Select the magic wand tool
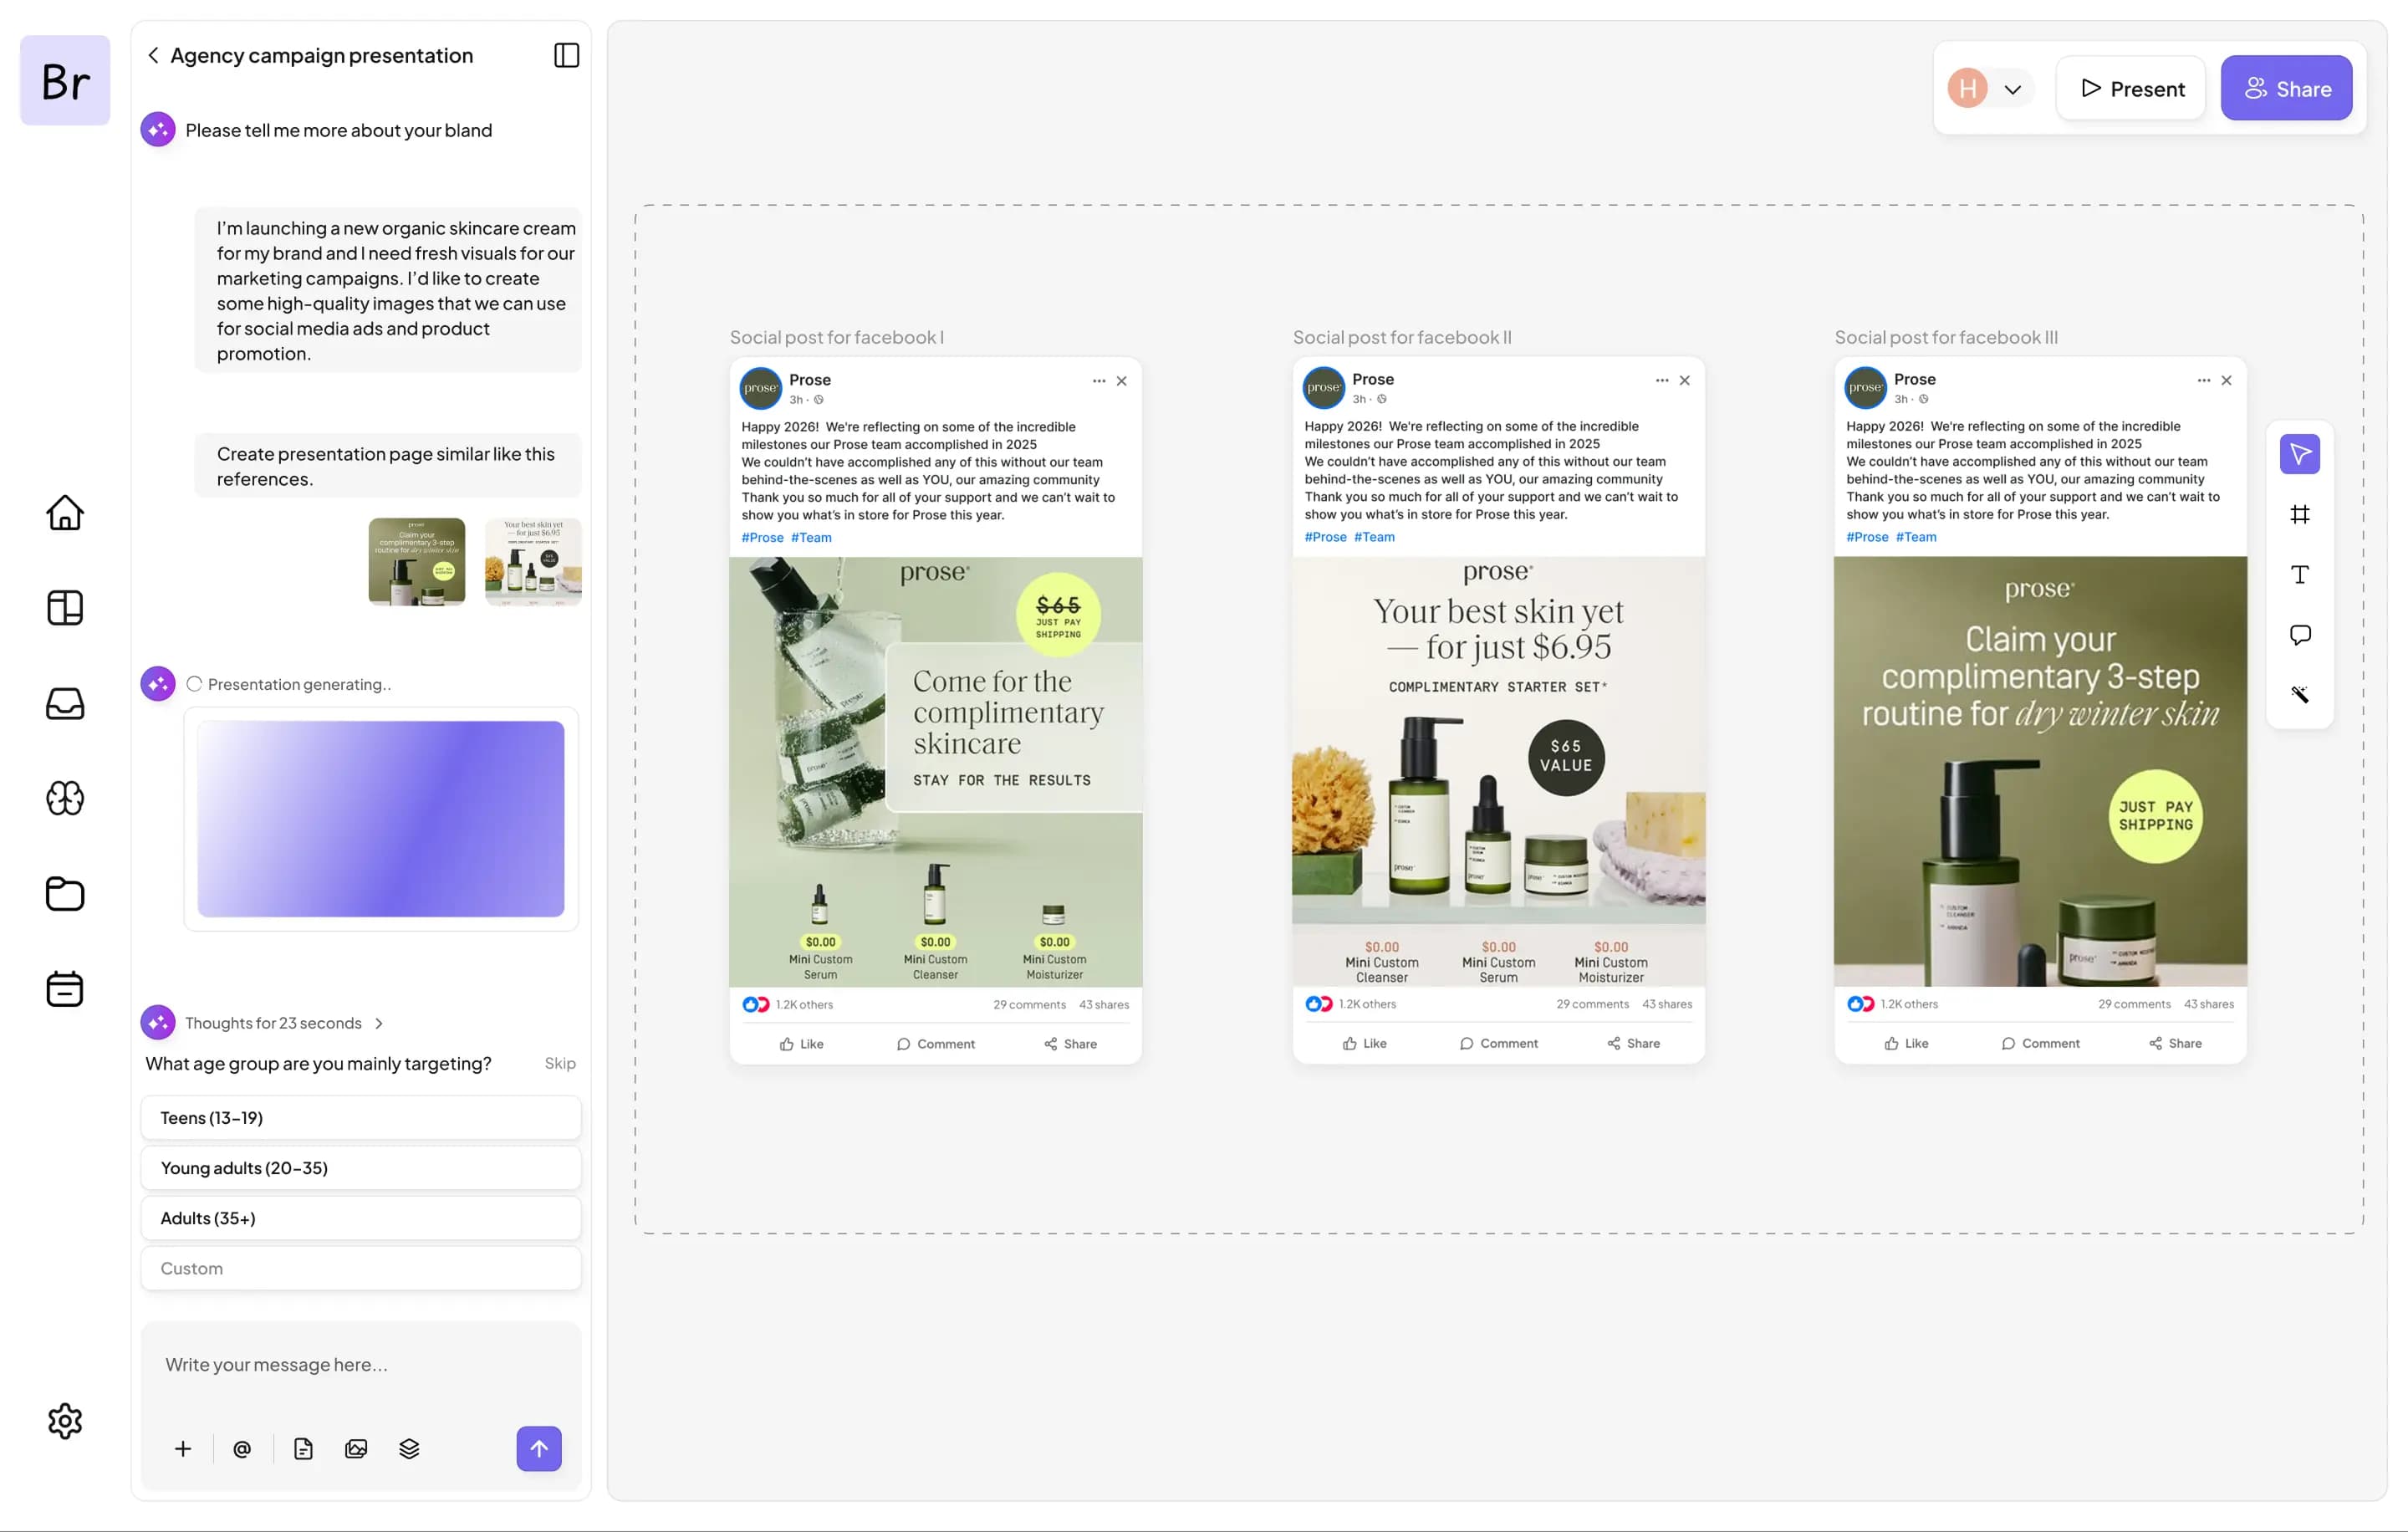This screenshot has height=1532, width=2408. [2299, 694]
